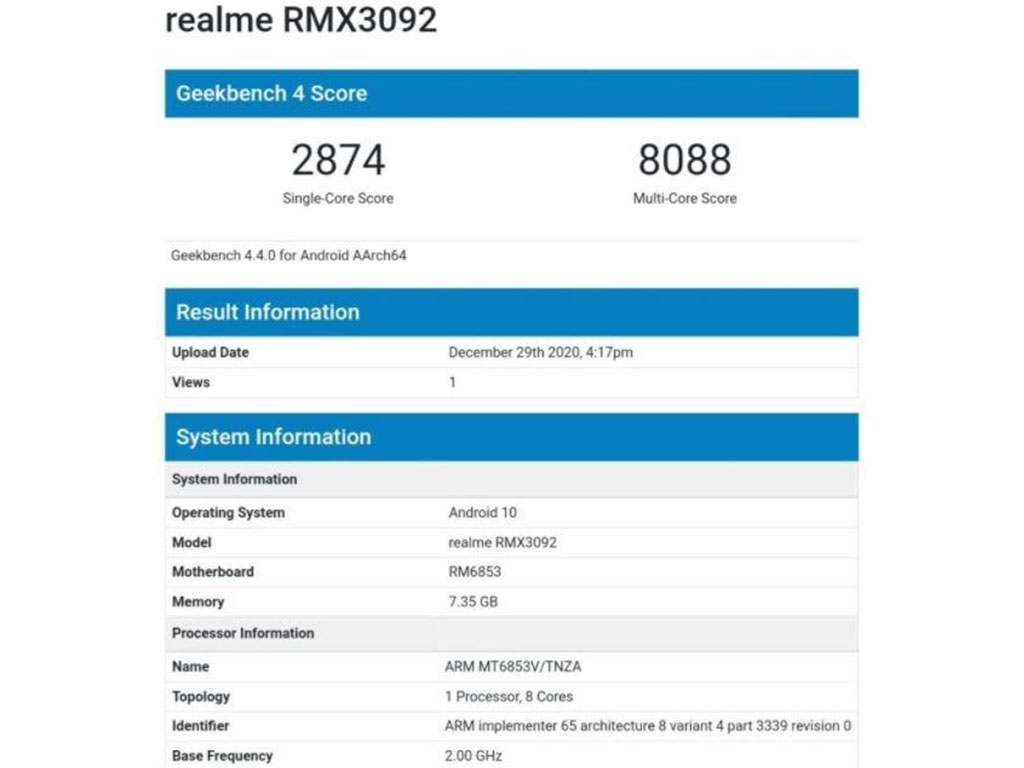This screenshot has height=768, width=1024.
Task: Click the Multi-Core Score label
Action: [x=684, y=199]
